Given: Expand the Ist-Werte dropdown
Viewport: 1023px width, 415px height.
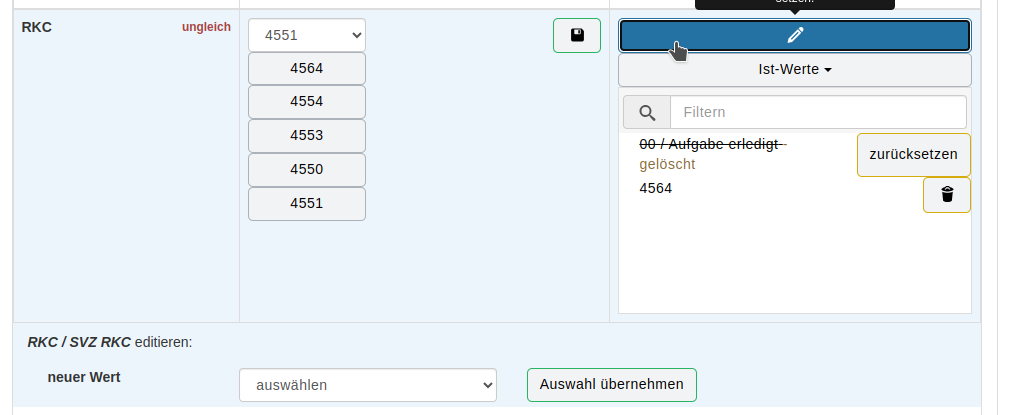Looking at the screenshot, I should tap(795, 70).
